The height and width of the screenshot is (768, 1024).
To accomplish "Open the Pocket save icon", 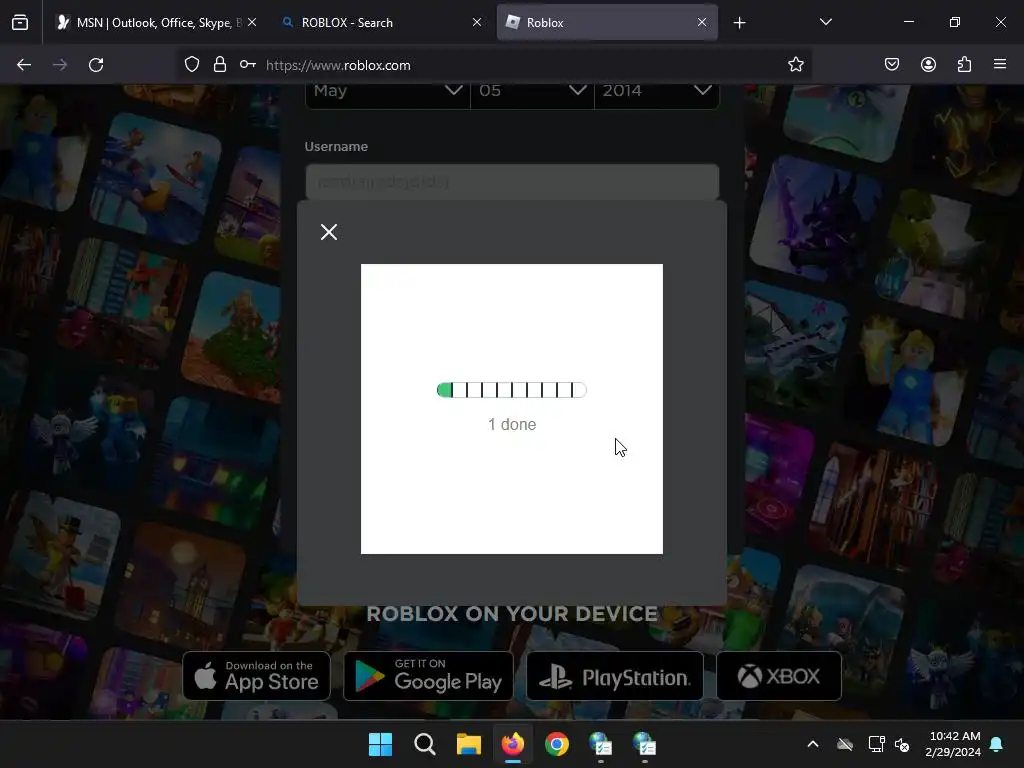I will (892, 65).
